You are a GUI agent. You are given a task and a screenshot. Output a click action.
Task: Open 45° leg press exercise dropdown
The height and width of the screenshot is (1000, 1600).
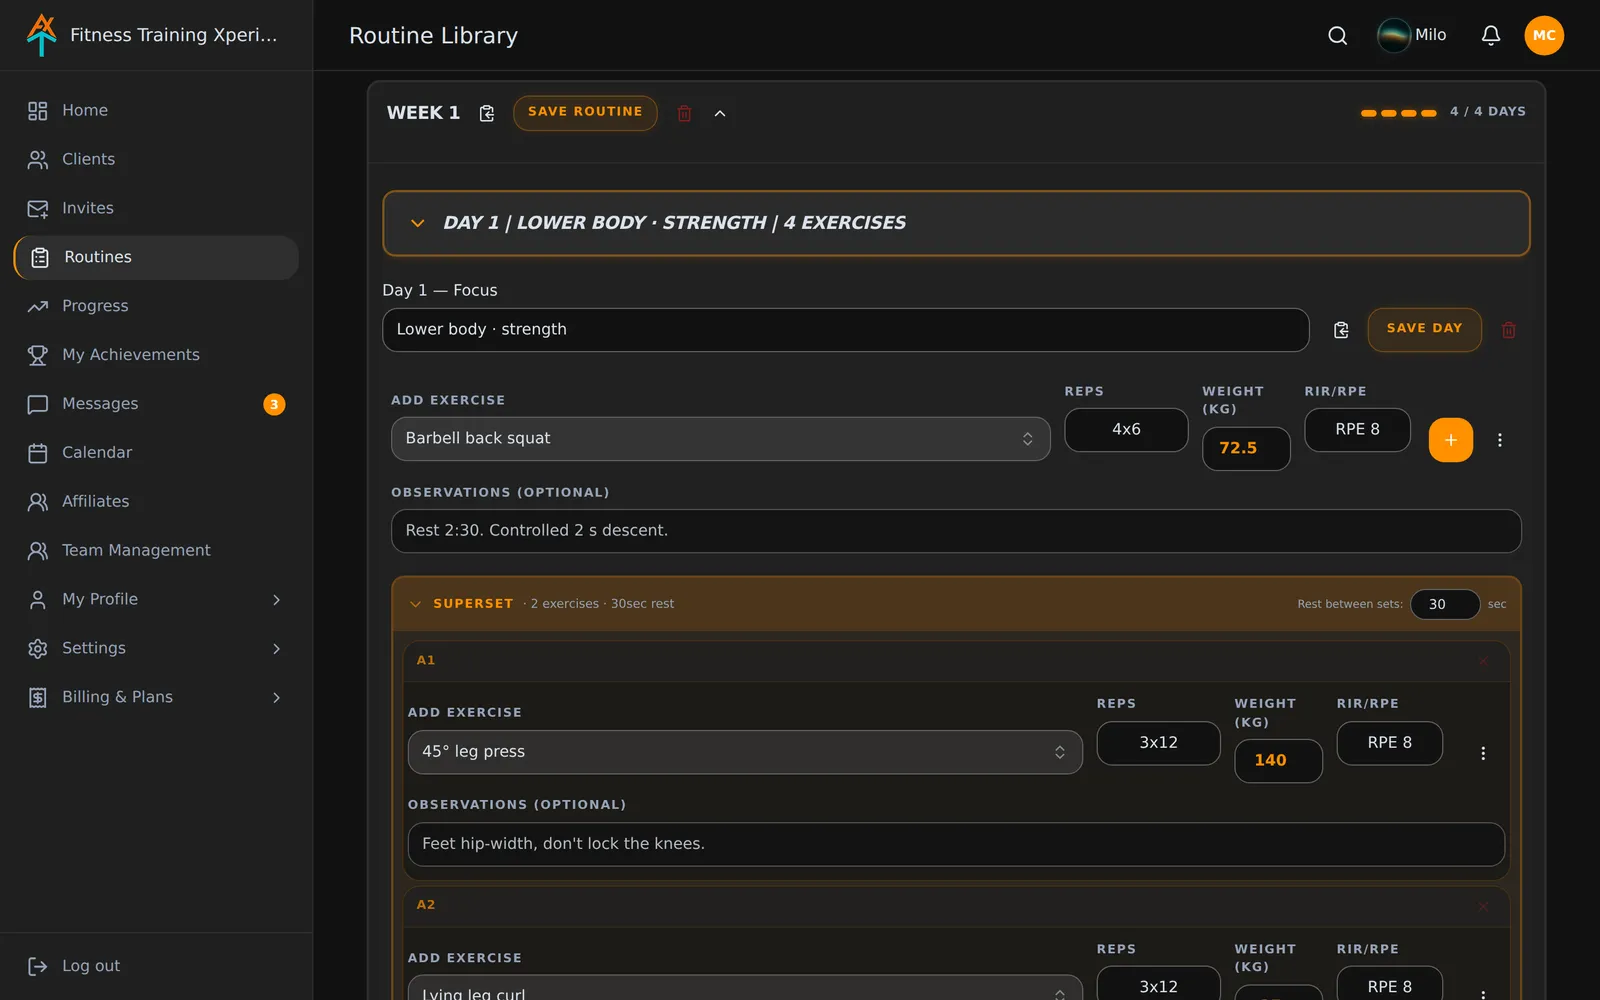745,752
